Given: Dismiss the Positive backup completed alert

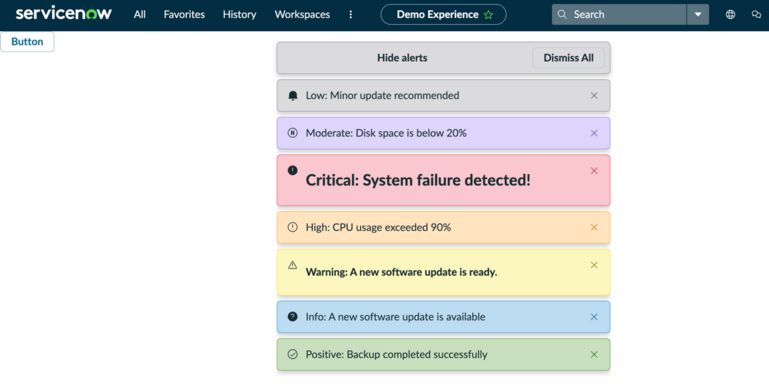Looking at the screenshot, I should coord(594,354).
